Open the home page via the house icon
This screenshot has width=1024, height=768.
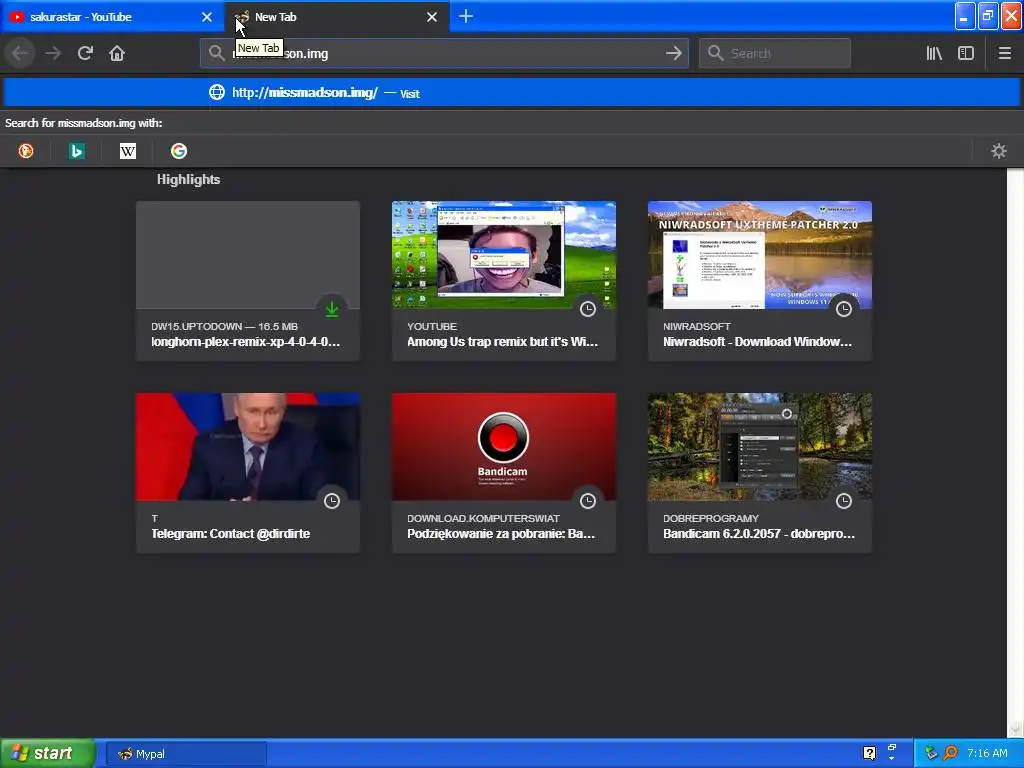click(117, 54)
